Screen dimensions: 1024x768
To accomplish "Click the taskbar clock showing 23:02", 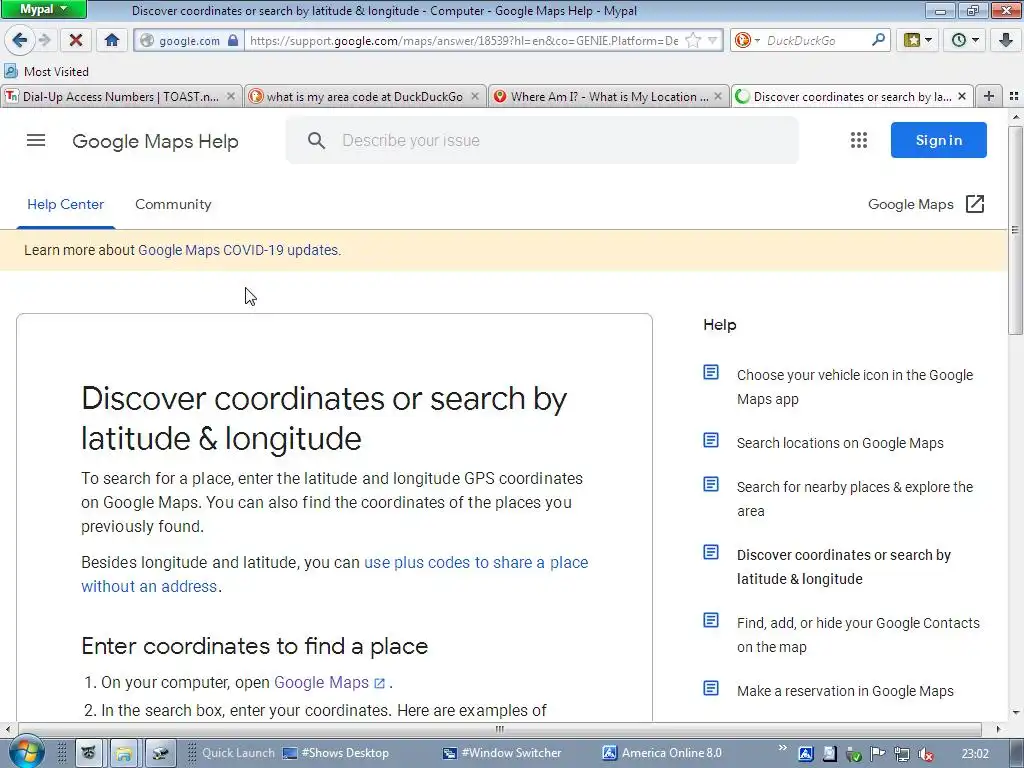I will [x=976, y=754].
